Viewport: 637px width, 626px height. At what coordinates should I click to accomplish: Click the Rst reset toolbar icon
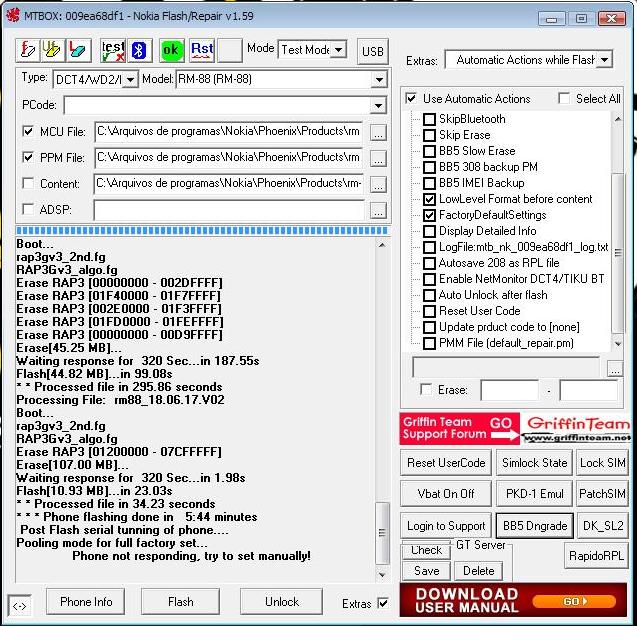coord(202,50)
